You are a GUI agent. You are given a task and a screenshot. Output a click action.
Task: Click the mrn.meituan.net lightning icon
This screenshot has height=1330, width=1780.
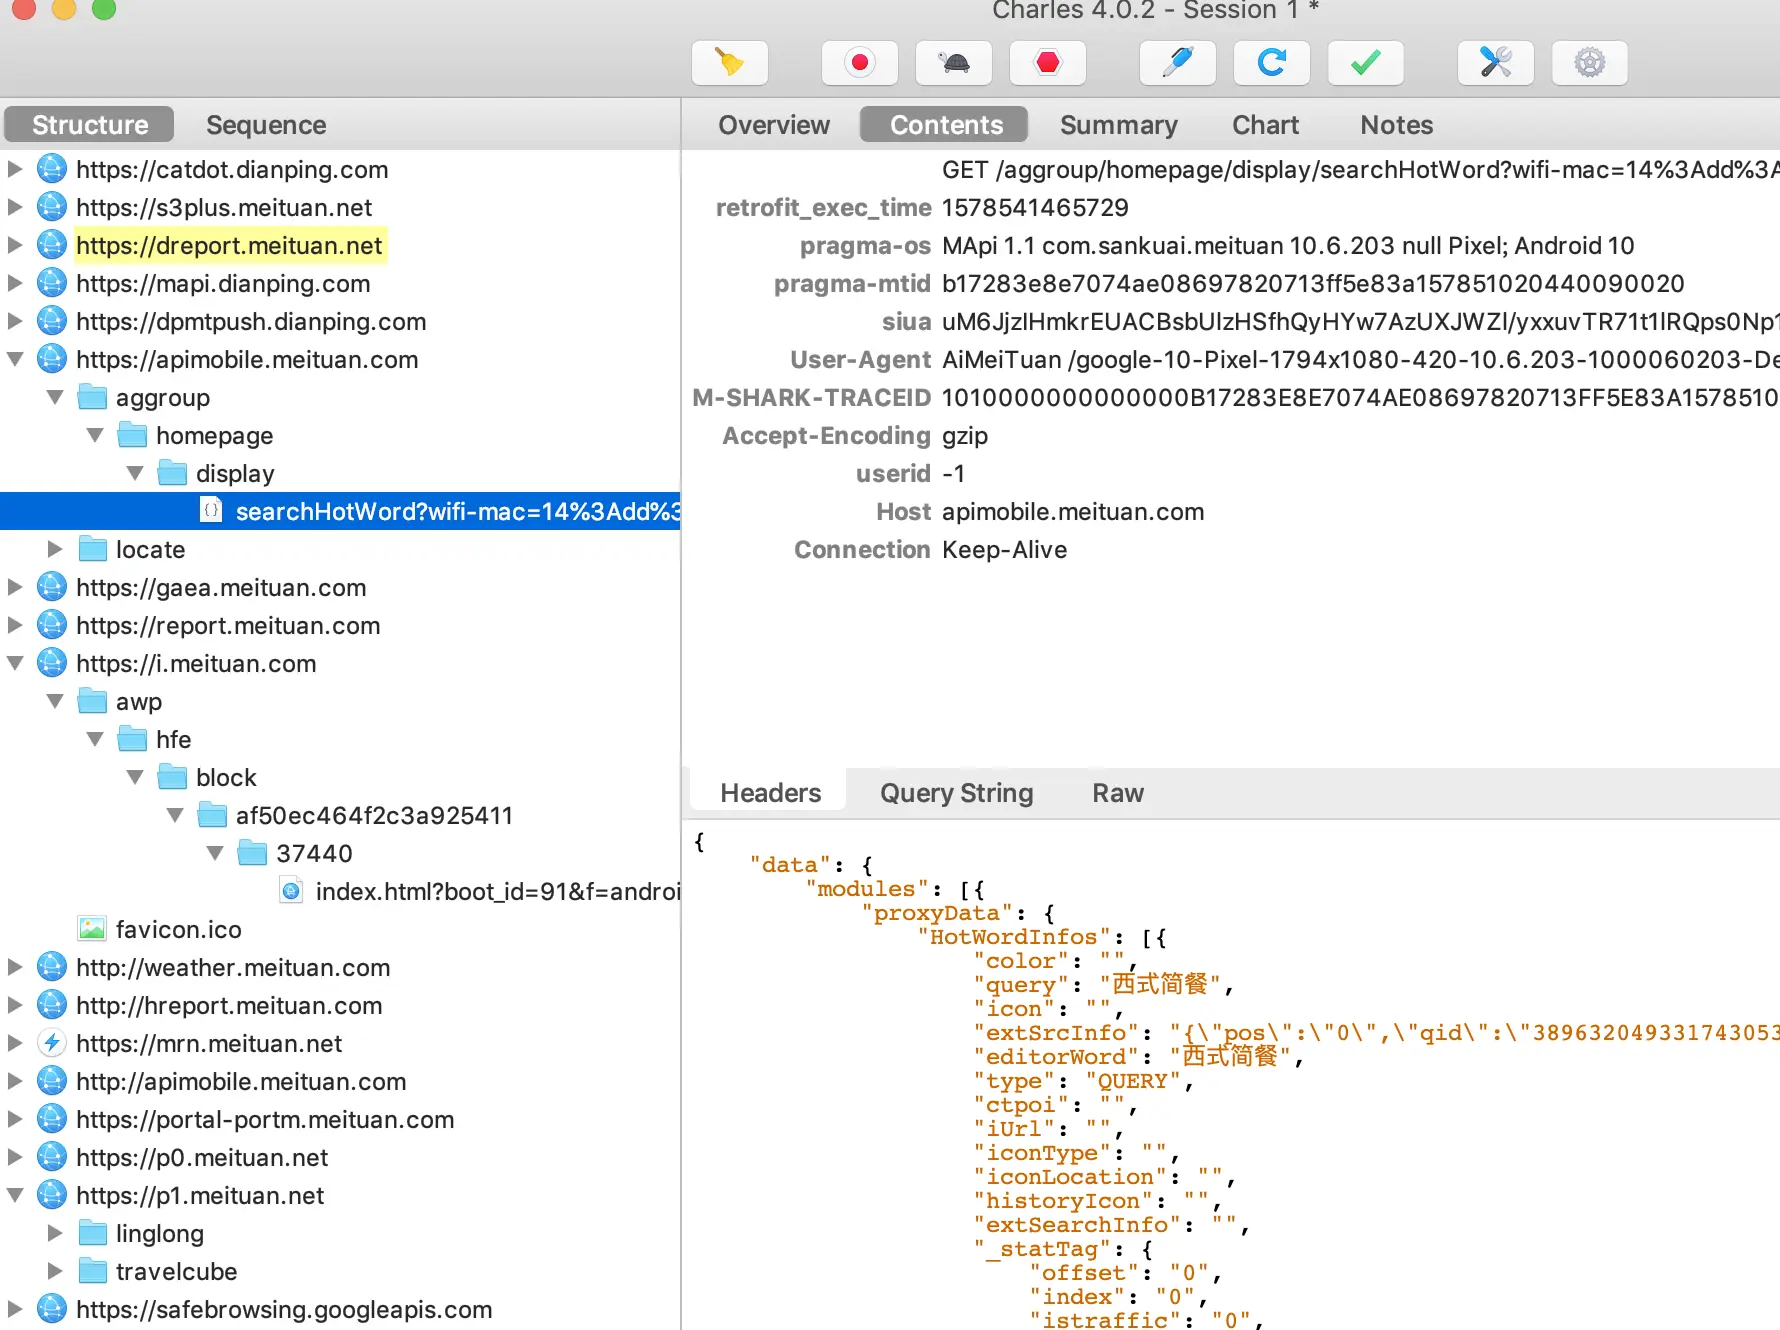(x=52, y=1043)
